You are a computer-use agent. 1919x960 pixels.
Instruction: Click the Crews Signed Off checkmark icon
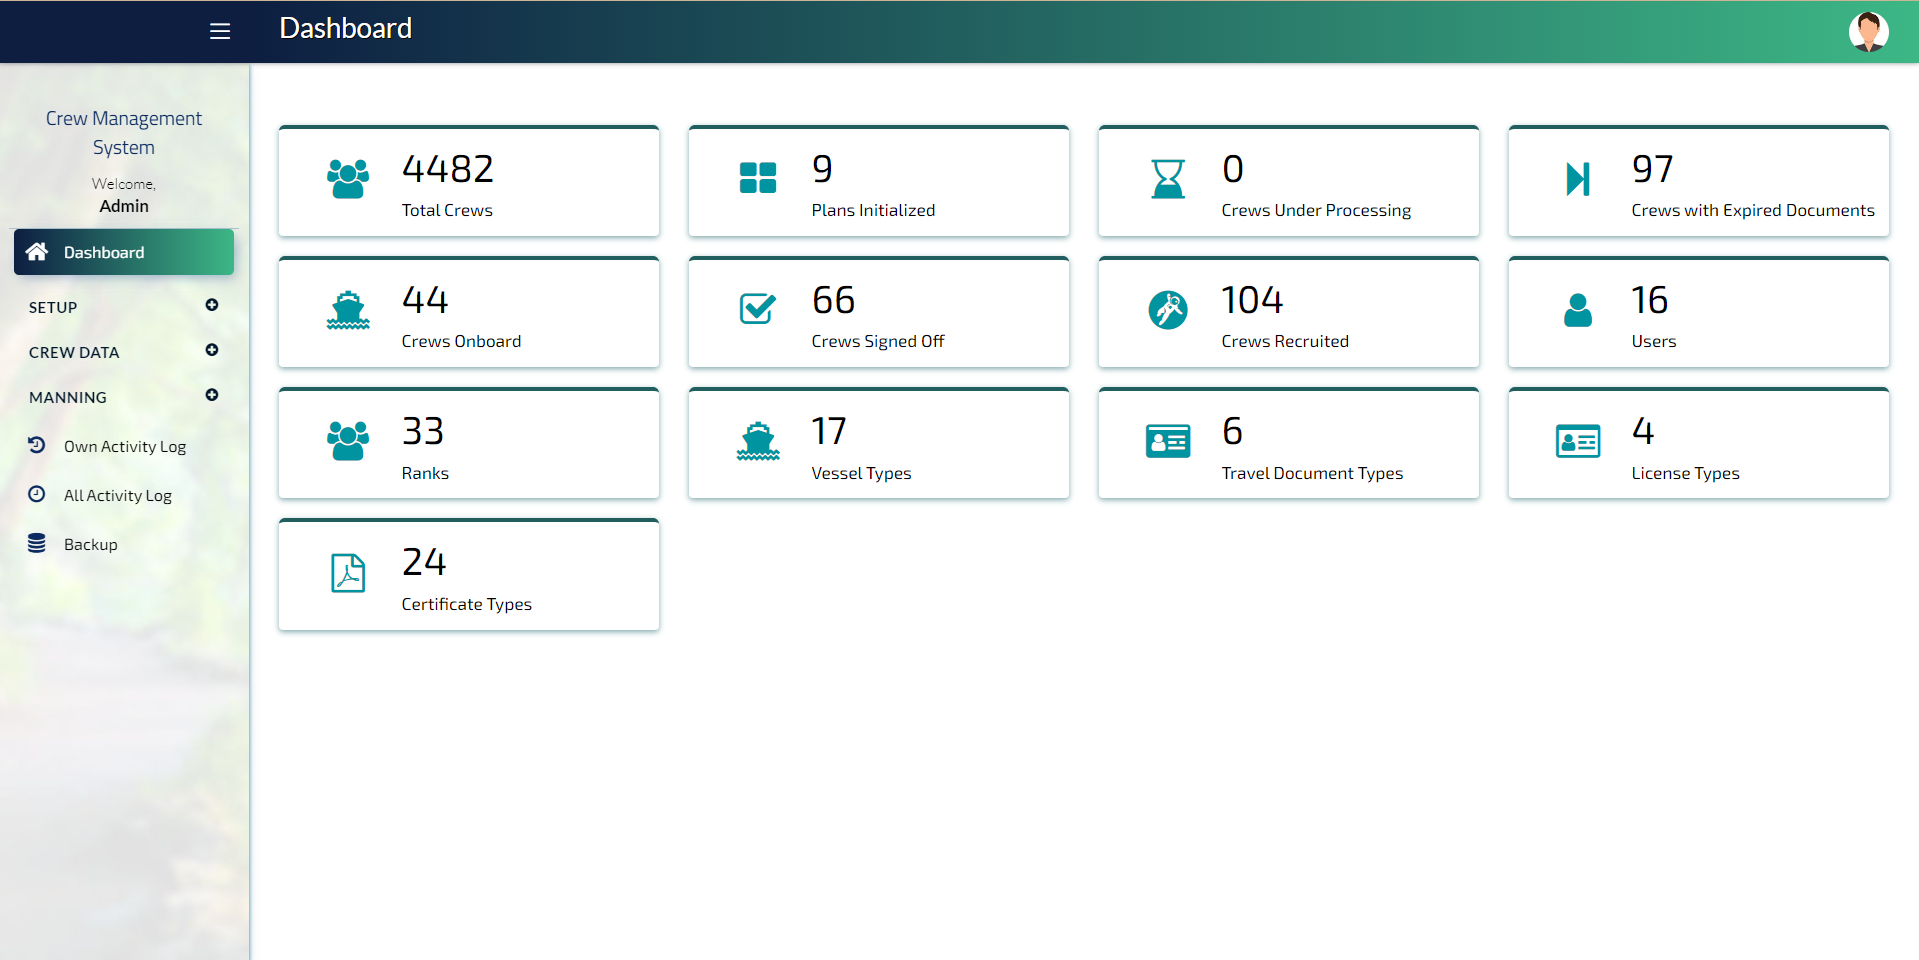[x=758, y=310]
